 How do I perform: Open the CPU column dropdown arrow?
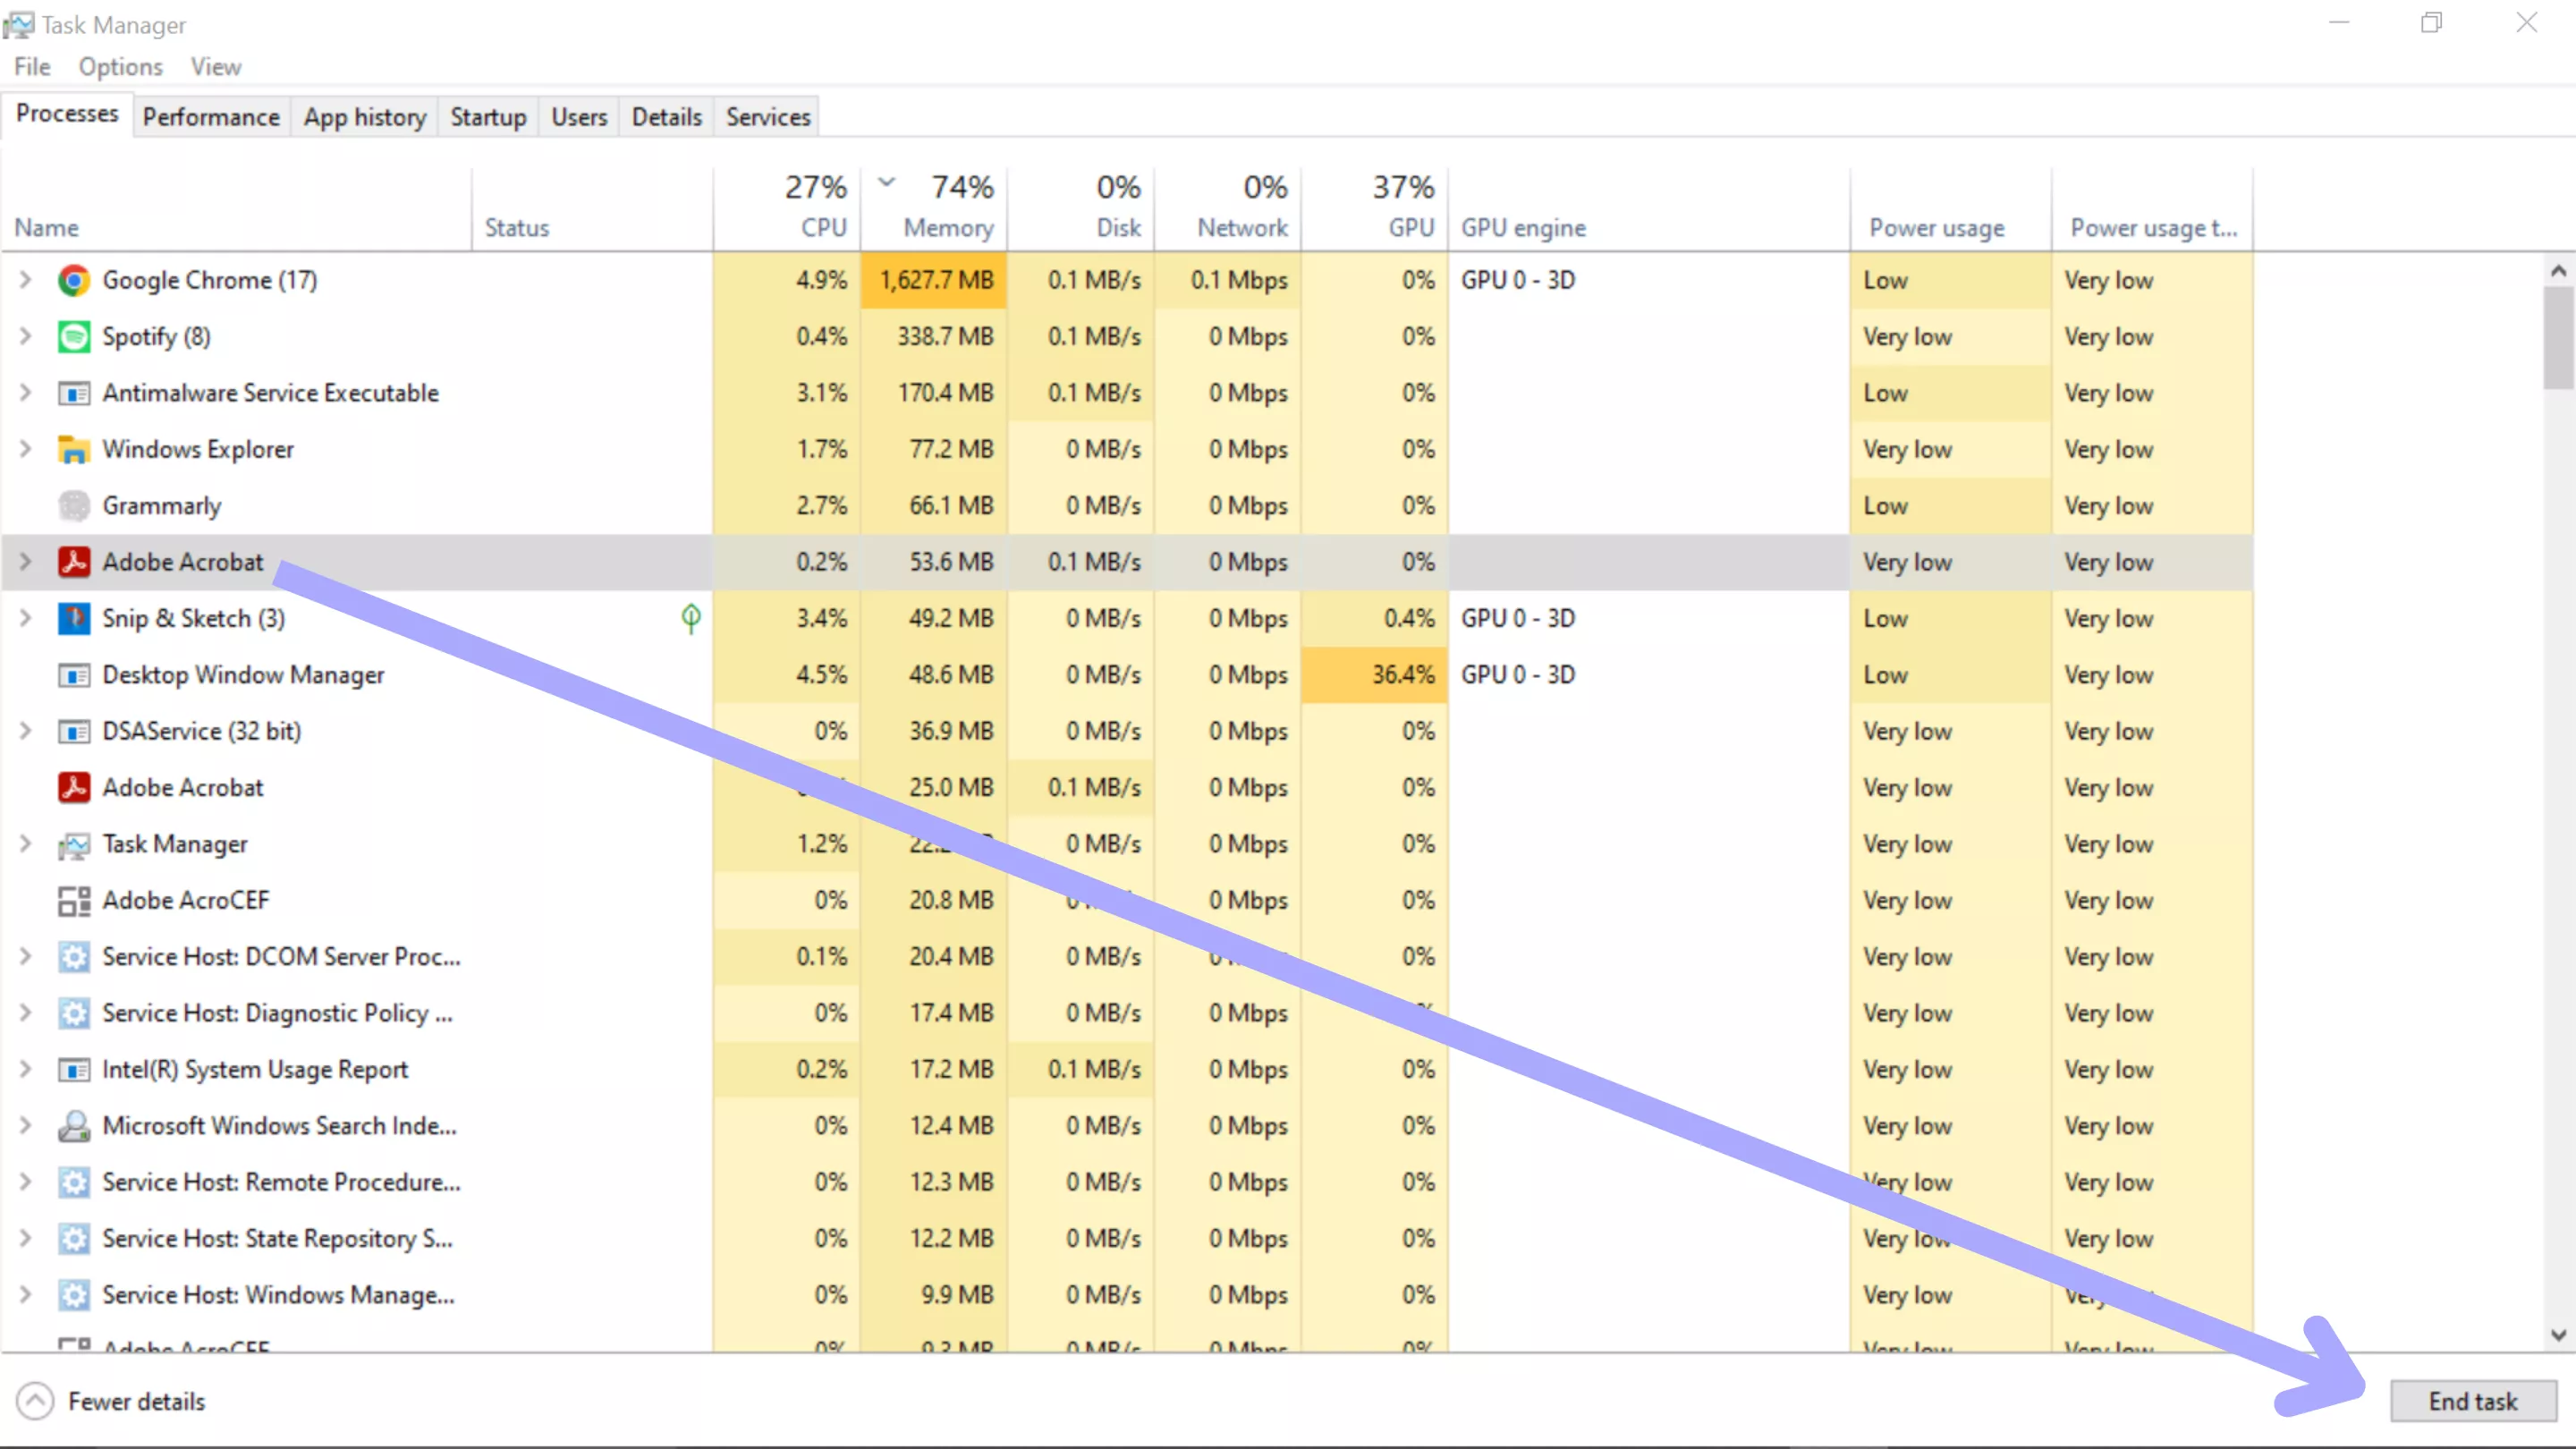pos(886,183)
